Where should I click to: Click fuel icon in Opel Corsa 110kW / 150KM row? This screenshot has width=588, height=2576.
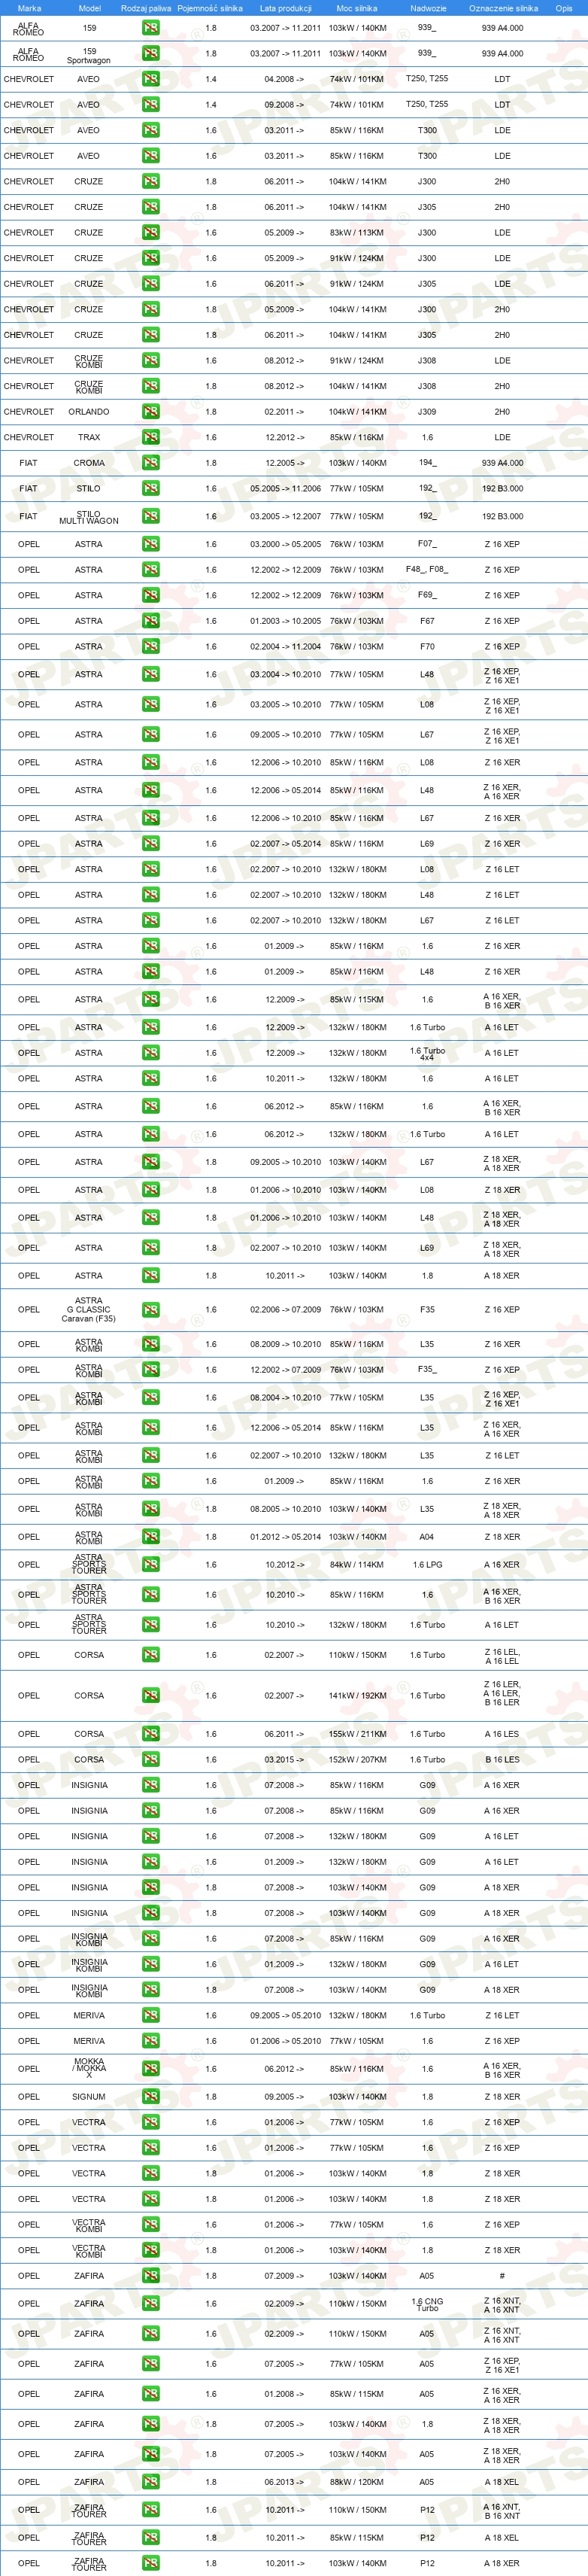coord(150,1655)
